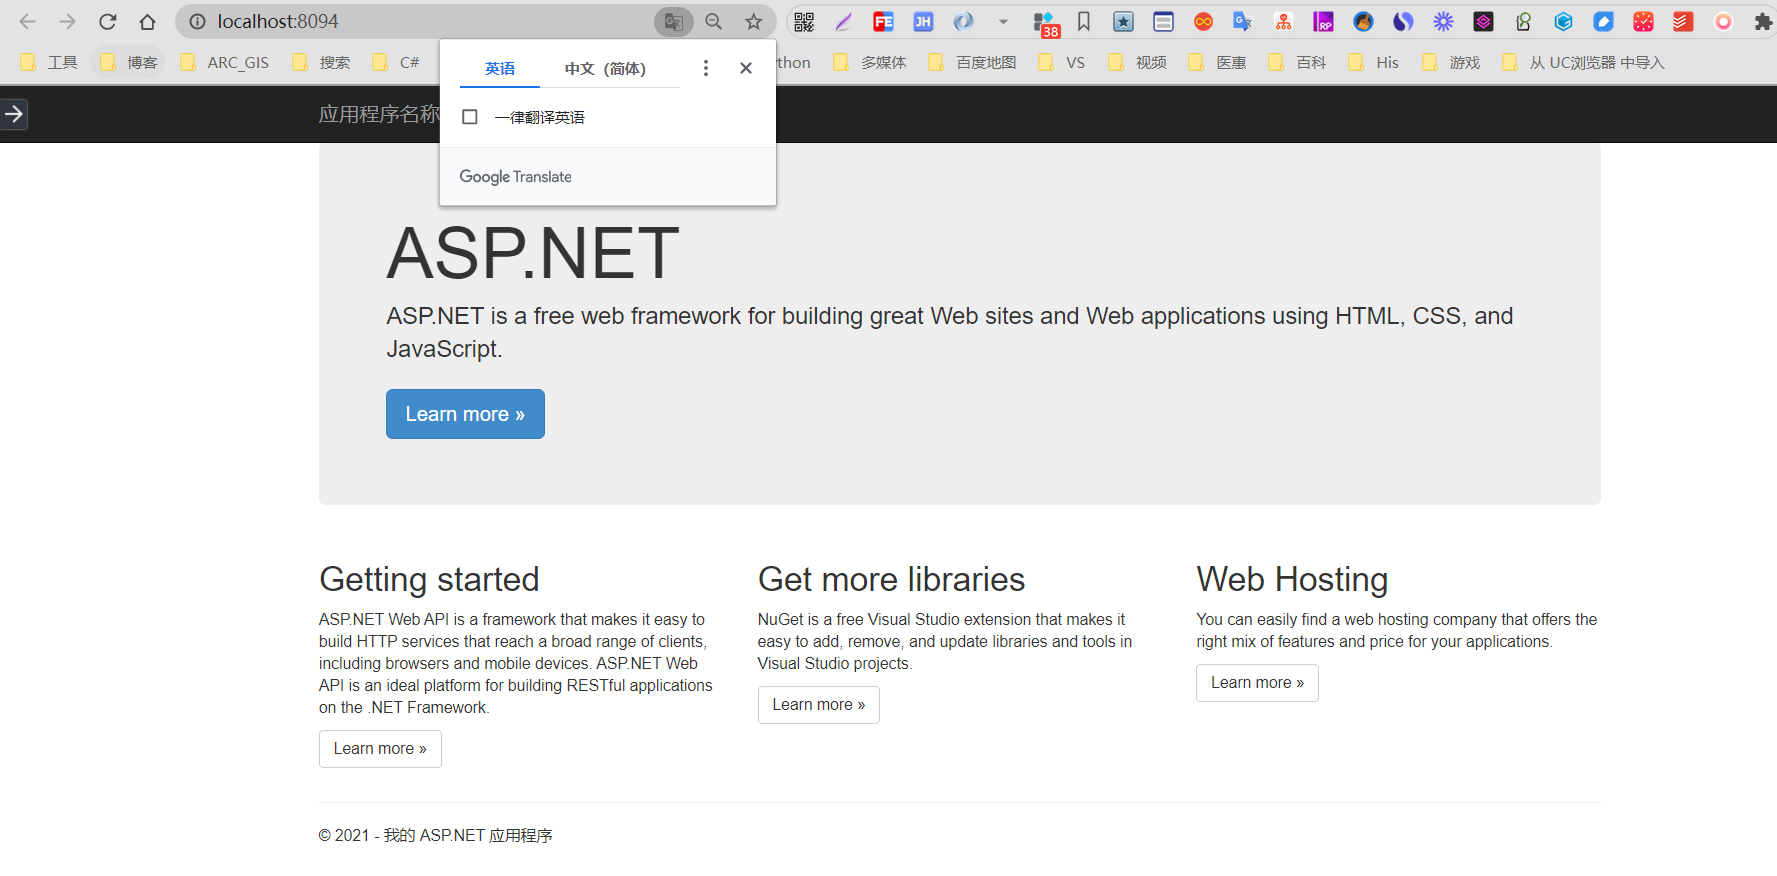Click the footer text 我的 ASP.NET 应用程序
The image size is (1777, 876).
(x=468, y=835)
